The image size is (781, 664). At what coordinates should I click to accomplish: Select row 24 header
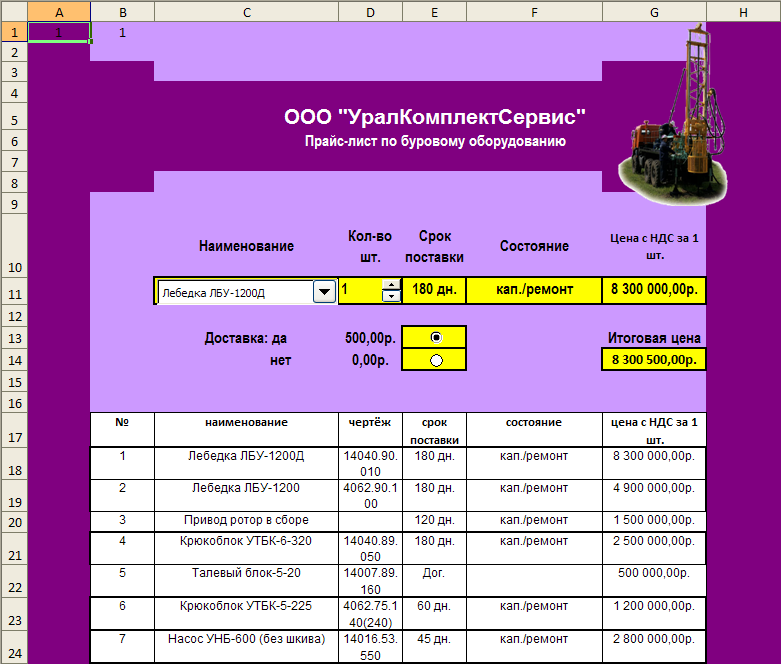tap(14, 647)
